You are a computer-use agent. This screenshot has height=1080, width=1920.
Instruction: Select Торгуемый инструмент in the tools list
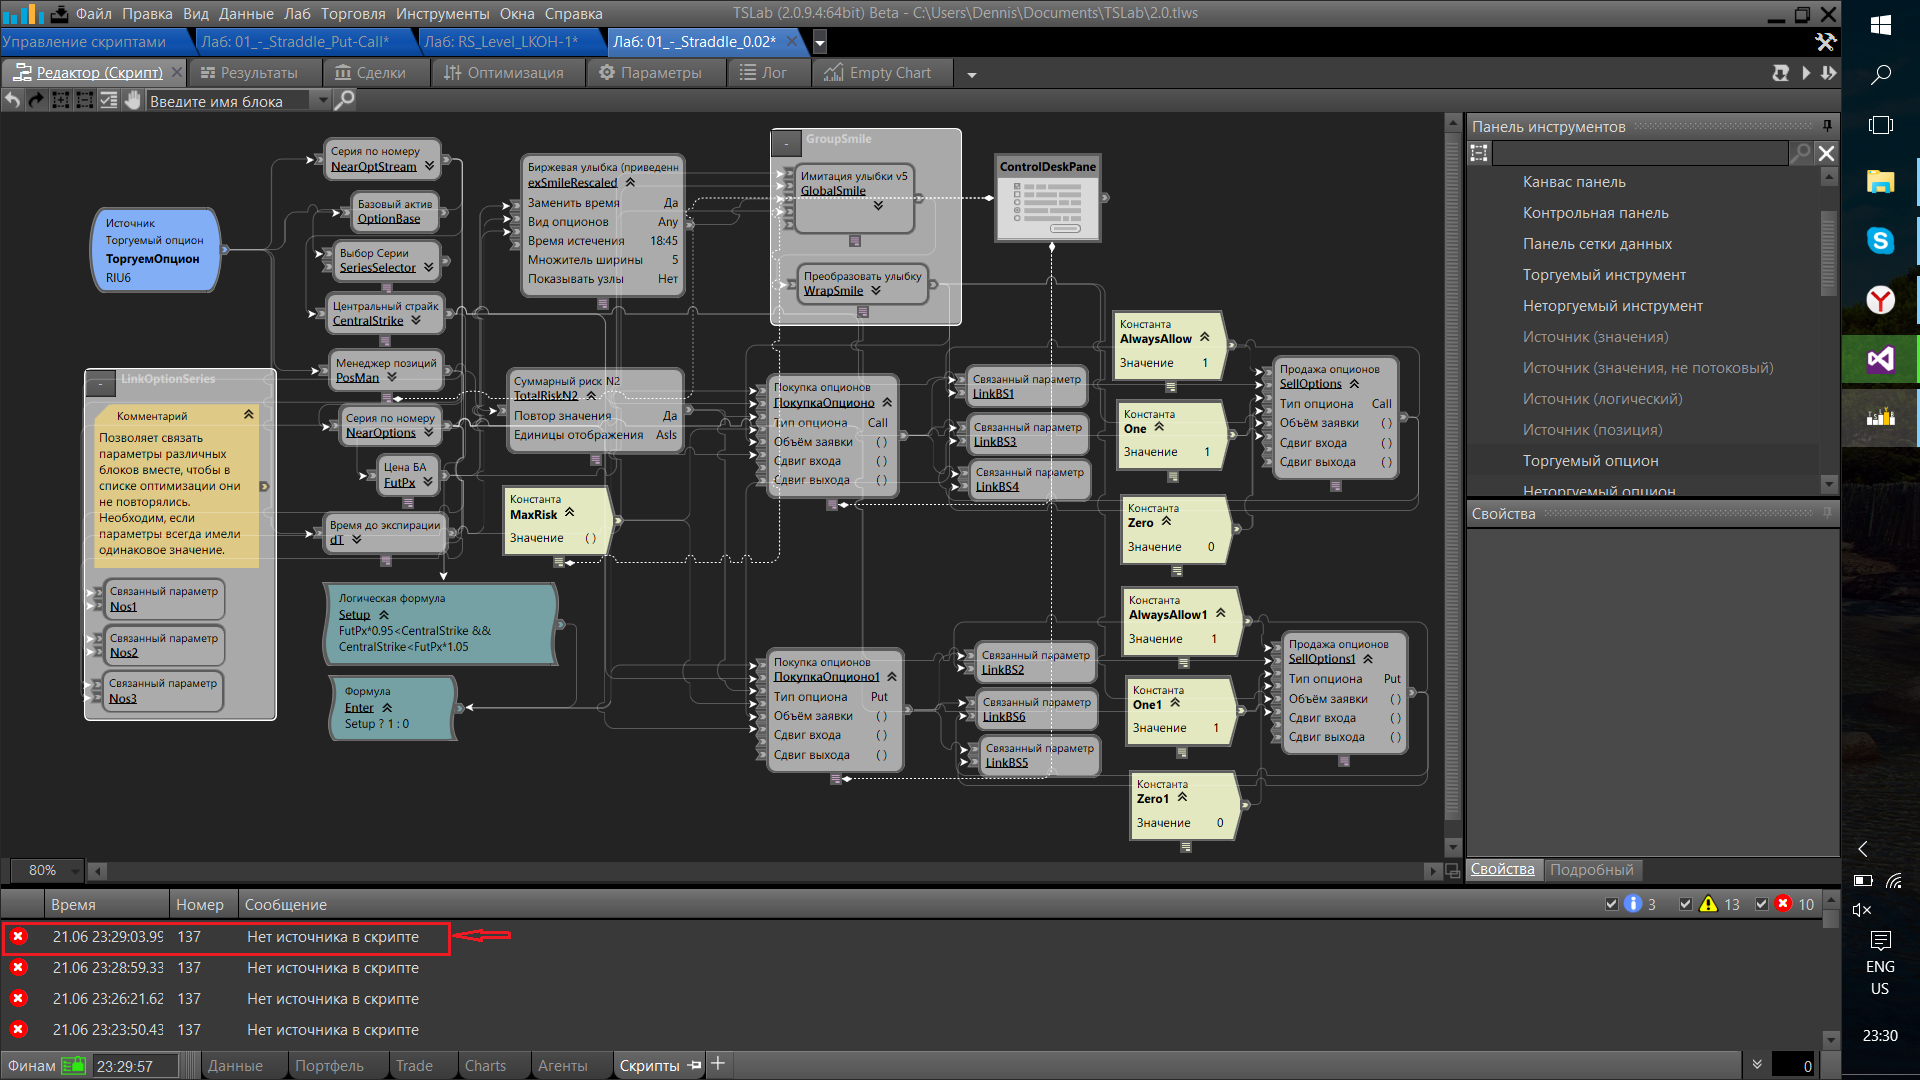1603,275
